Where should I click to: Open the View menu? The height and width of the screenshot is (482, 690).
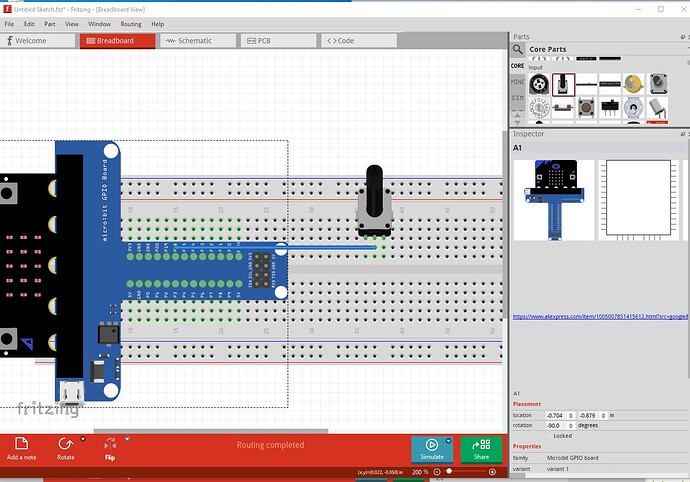pos(72,24)
